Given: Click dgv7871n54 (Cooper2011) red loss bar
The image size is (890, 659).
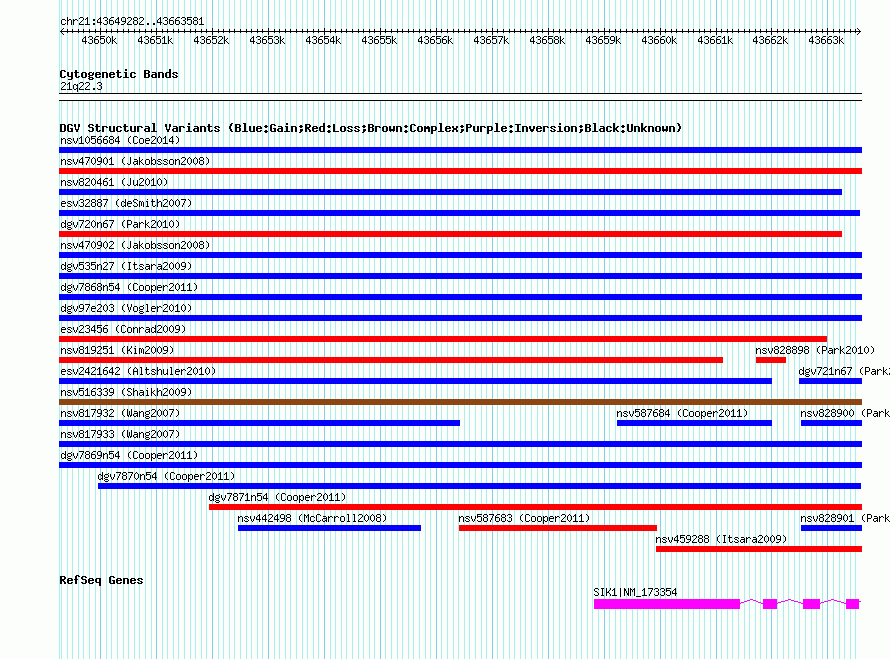Looking at the screenshot, I should tap(535, 507).
